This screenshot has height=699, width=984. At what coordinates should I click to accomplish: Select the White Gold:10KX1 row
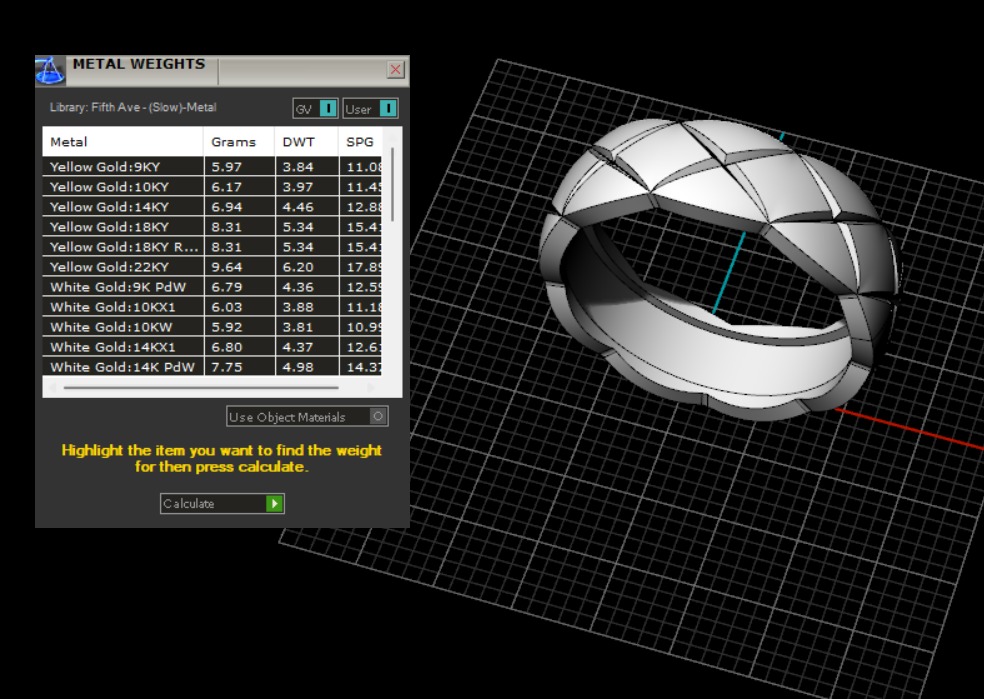212,307
